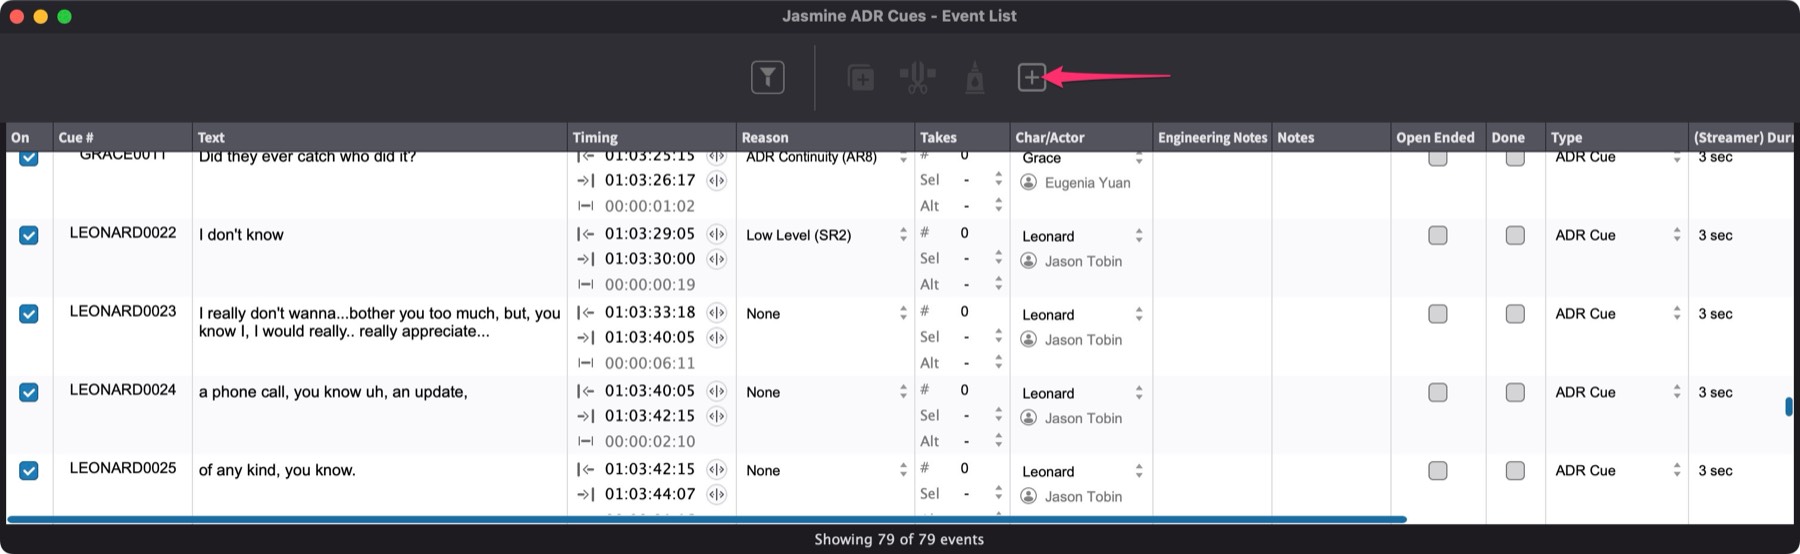Click duration icon beside 00:00:00:19

[586, 285]
